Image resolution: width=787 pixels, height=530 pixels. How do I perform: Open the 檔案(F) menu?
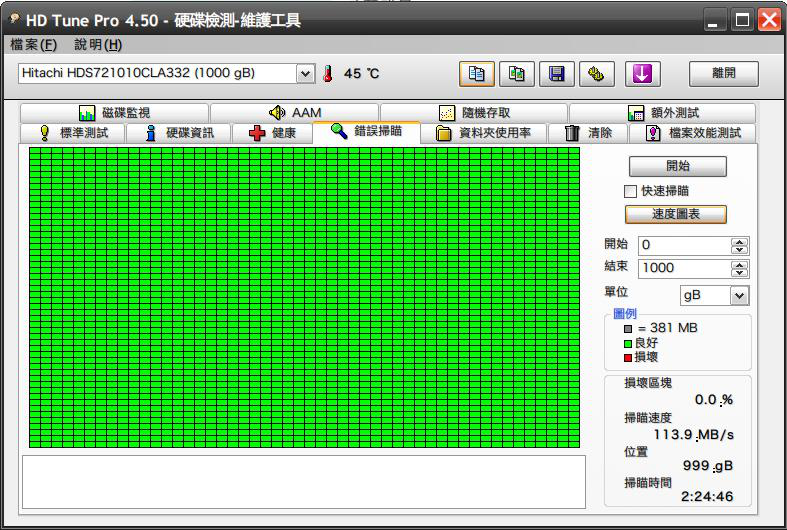click(x=33, y=45)
